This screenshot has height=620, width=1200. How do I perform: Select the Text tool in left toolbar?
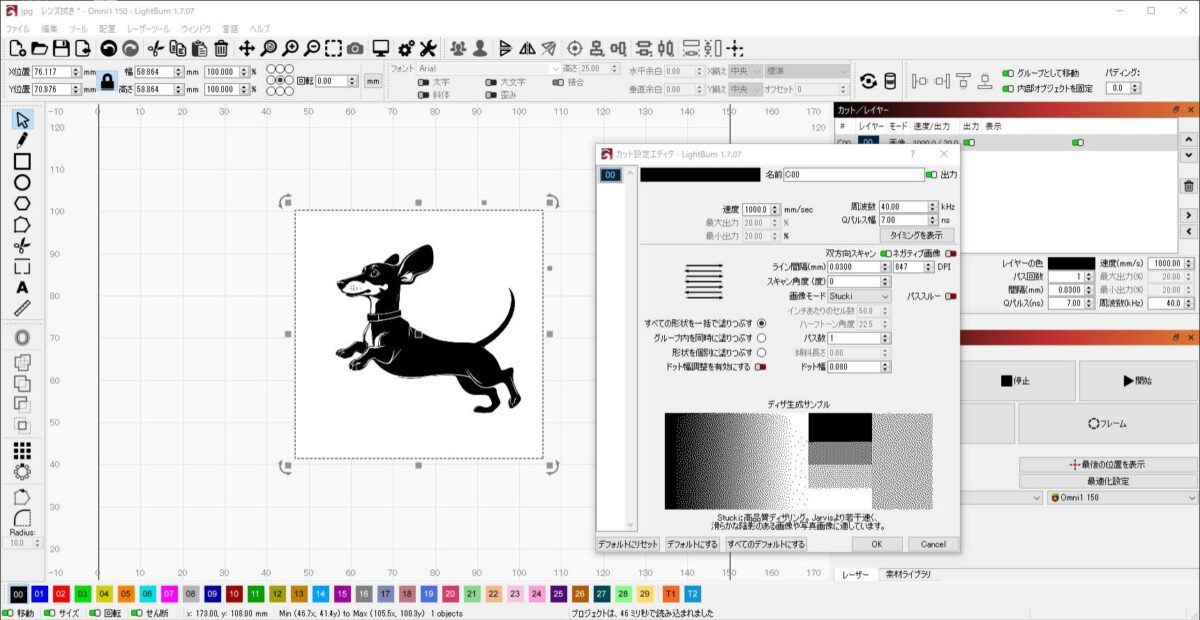pos(22,288)
